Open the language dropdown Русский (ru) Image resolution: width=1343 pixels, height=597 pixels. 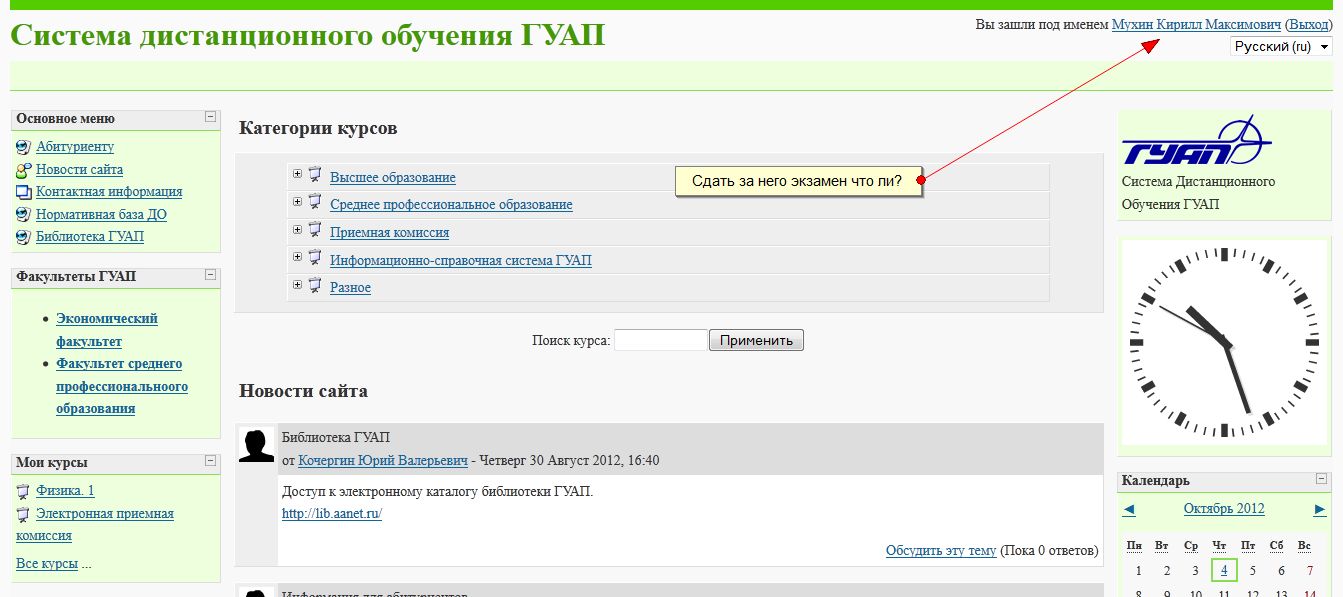pos(1281,47)
